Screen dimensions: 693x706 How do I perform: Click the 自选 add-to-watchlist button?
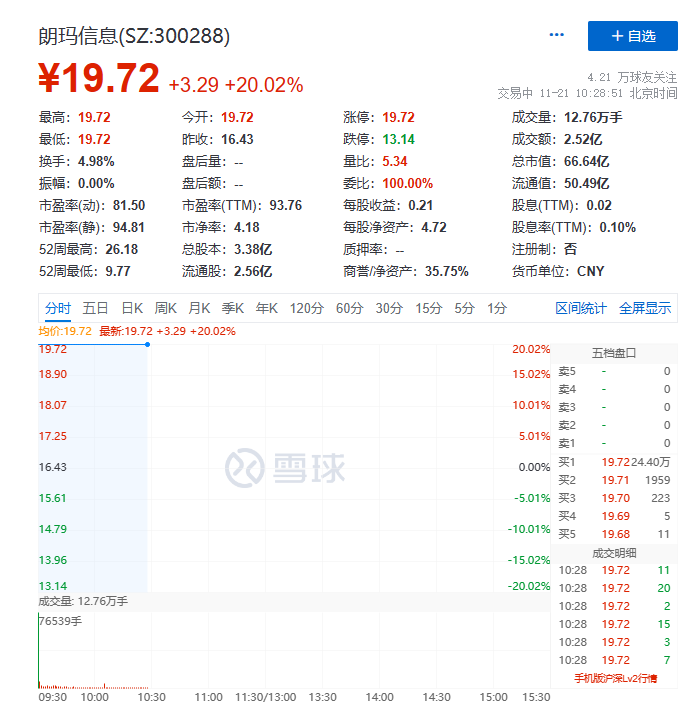(x=632, y=36)
